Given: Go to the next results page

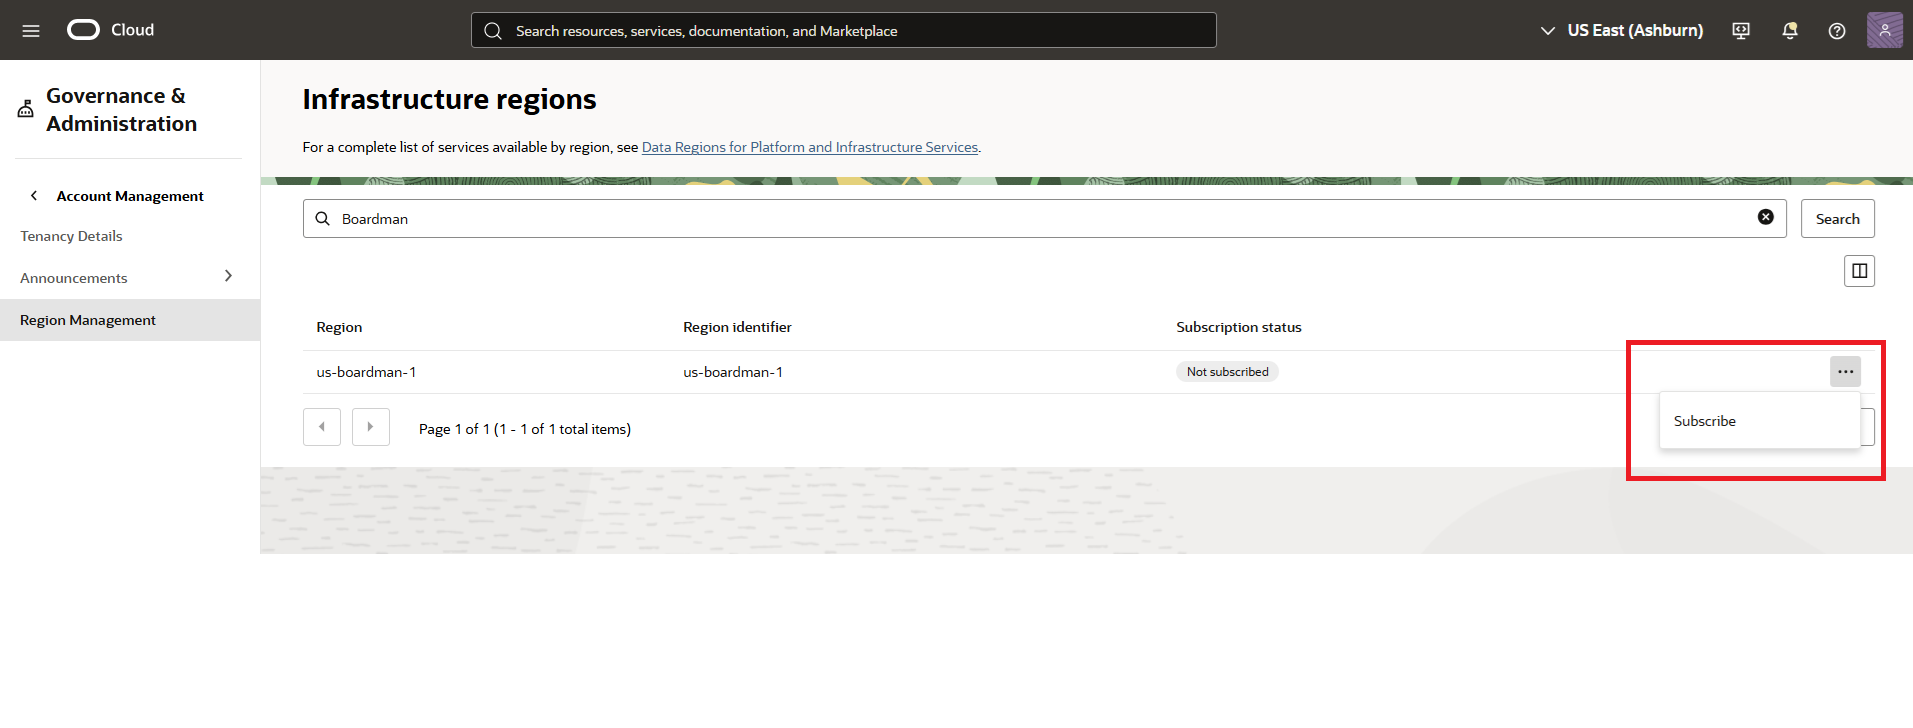Looking at the screenshot, I should (x=370, y=427).
